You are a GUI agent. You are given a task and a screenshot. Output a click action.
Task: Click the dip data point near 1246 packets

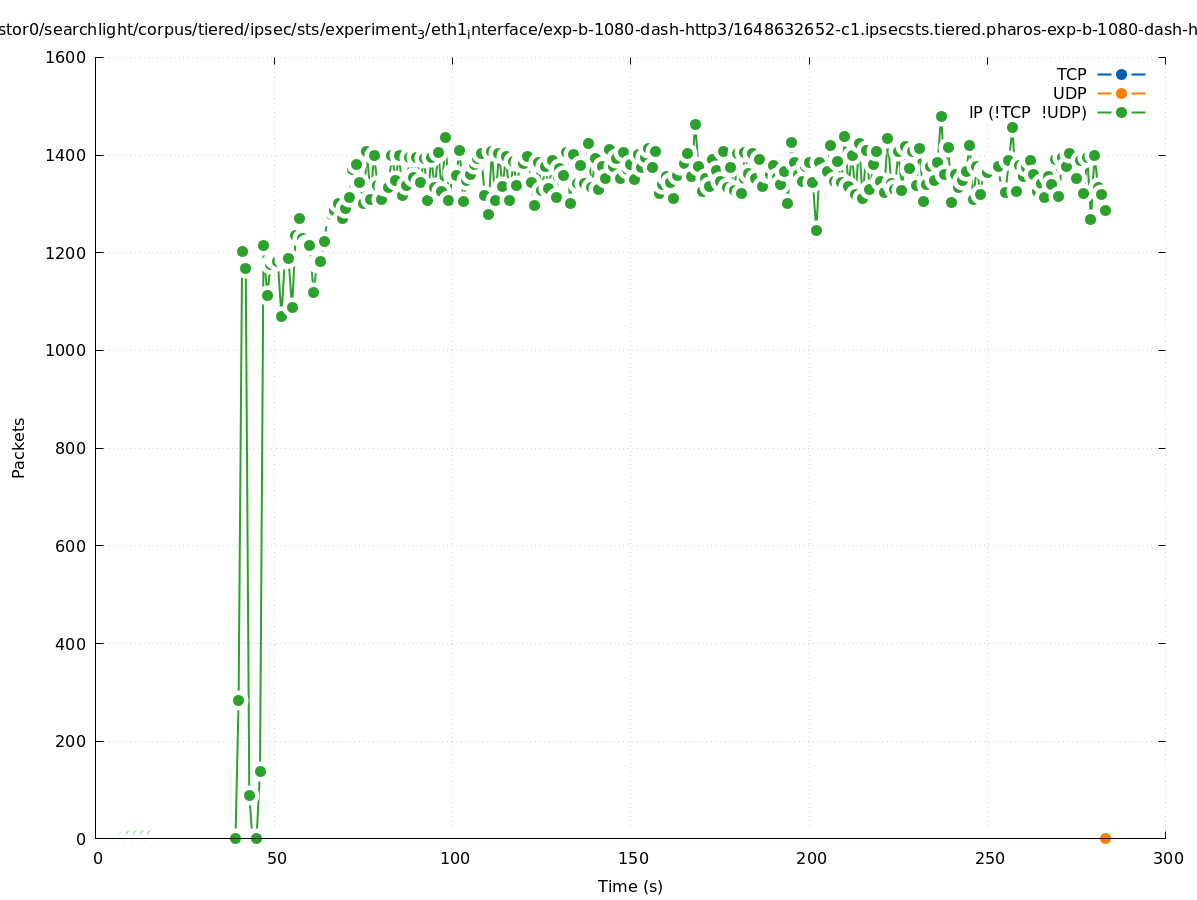[x=816, y=230]
